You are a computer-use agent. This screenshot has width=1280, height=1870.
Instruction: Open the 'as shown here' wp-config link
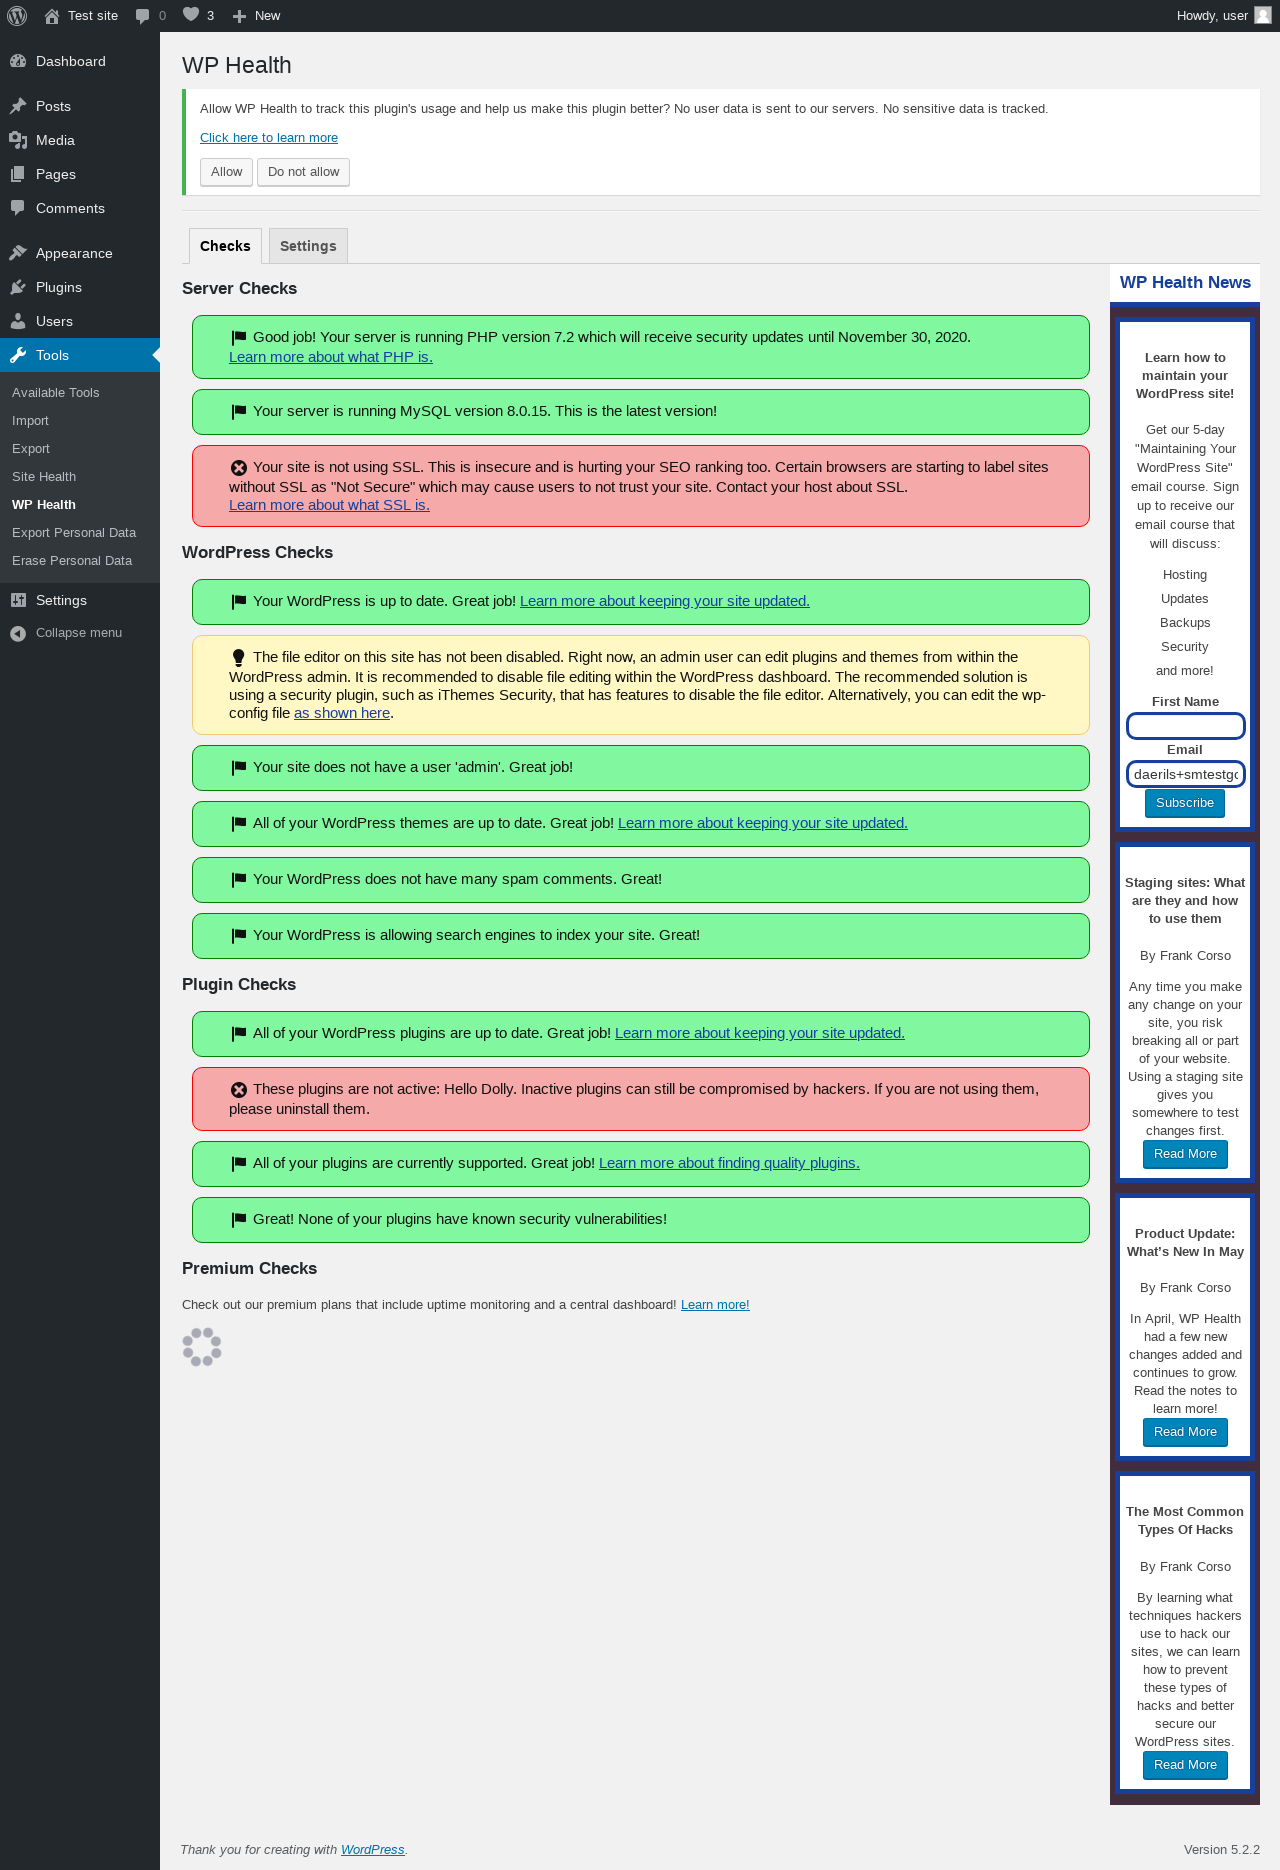click(x=342, y=713)
